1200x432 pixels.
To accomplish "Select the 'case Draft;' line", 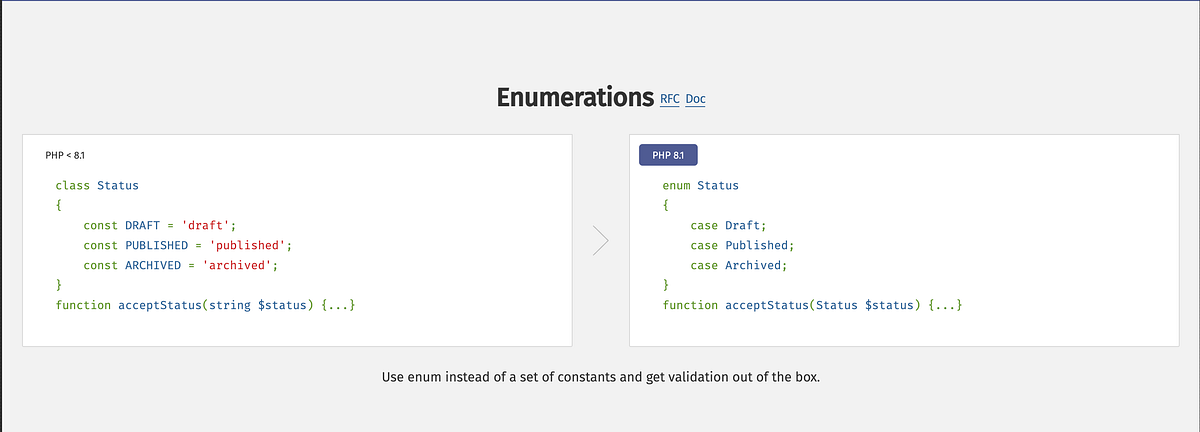I will (x=727, y=225).
